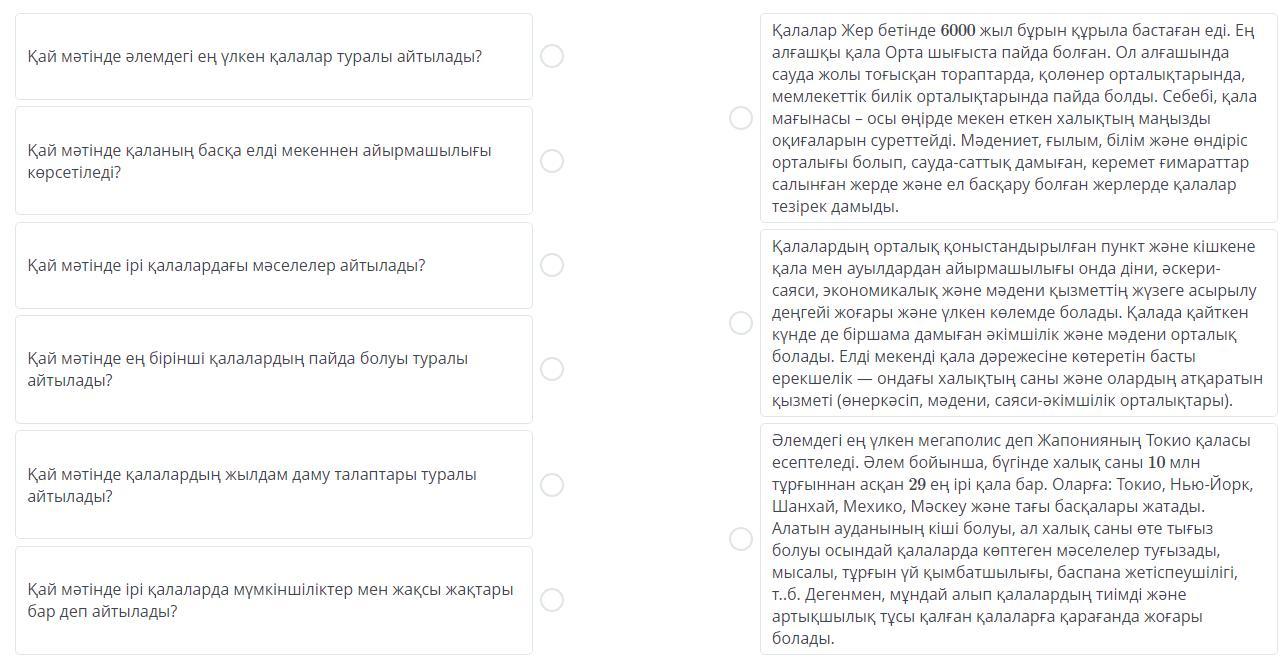Click the passage starting 'Қалалардың орталық қоныстандырылған пункт'

pos(1018,323)
